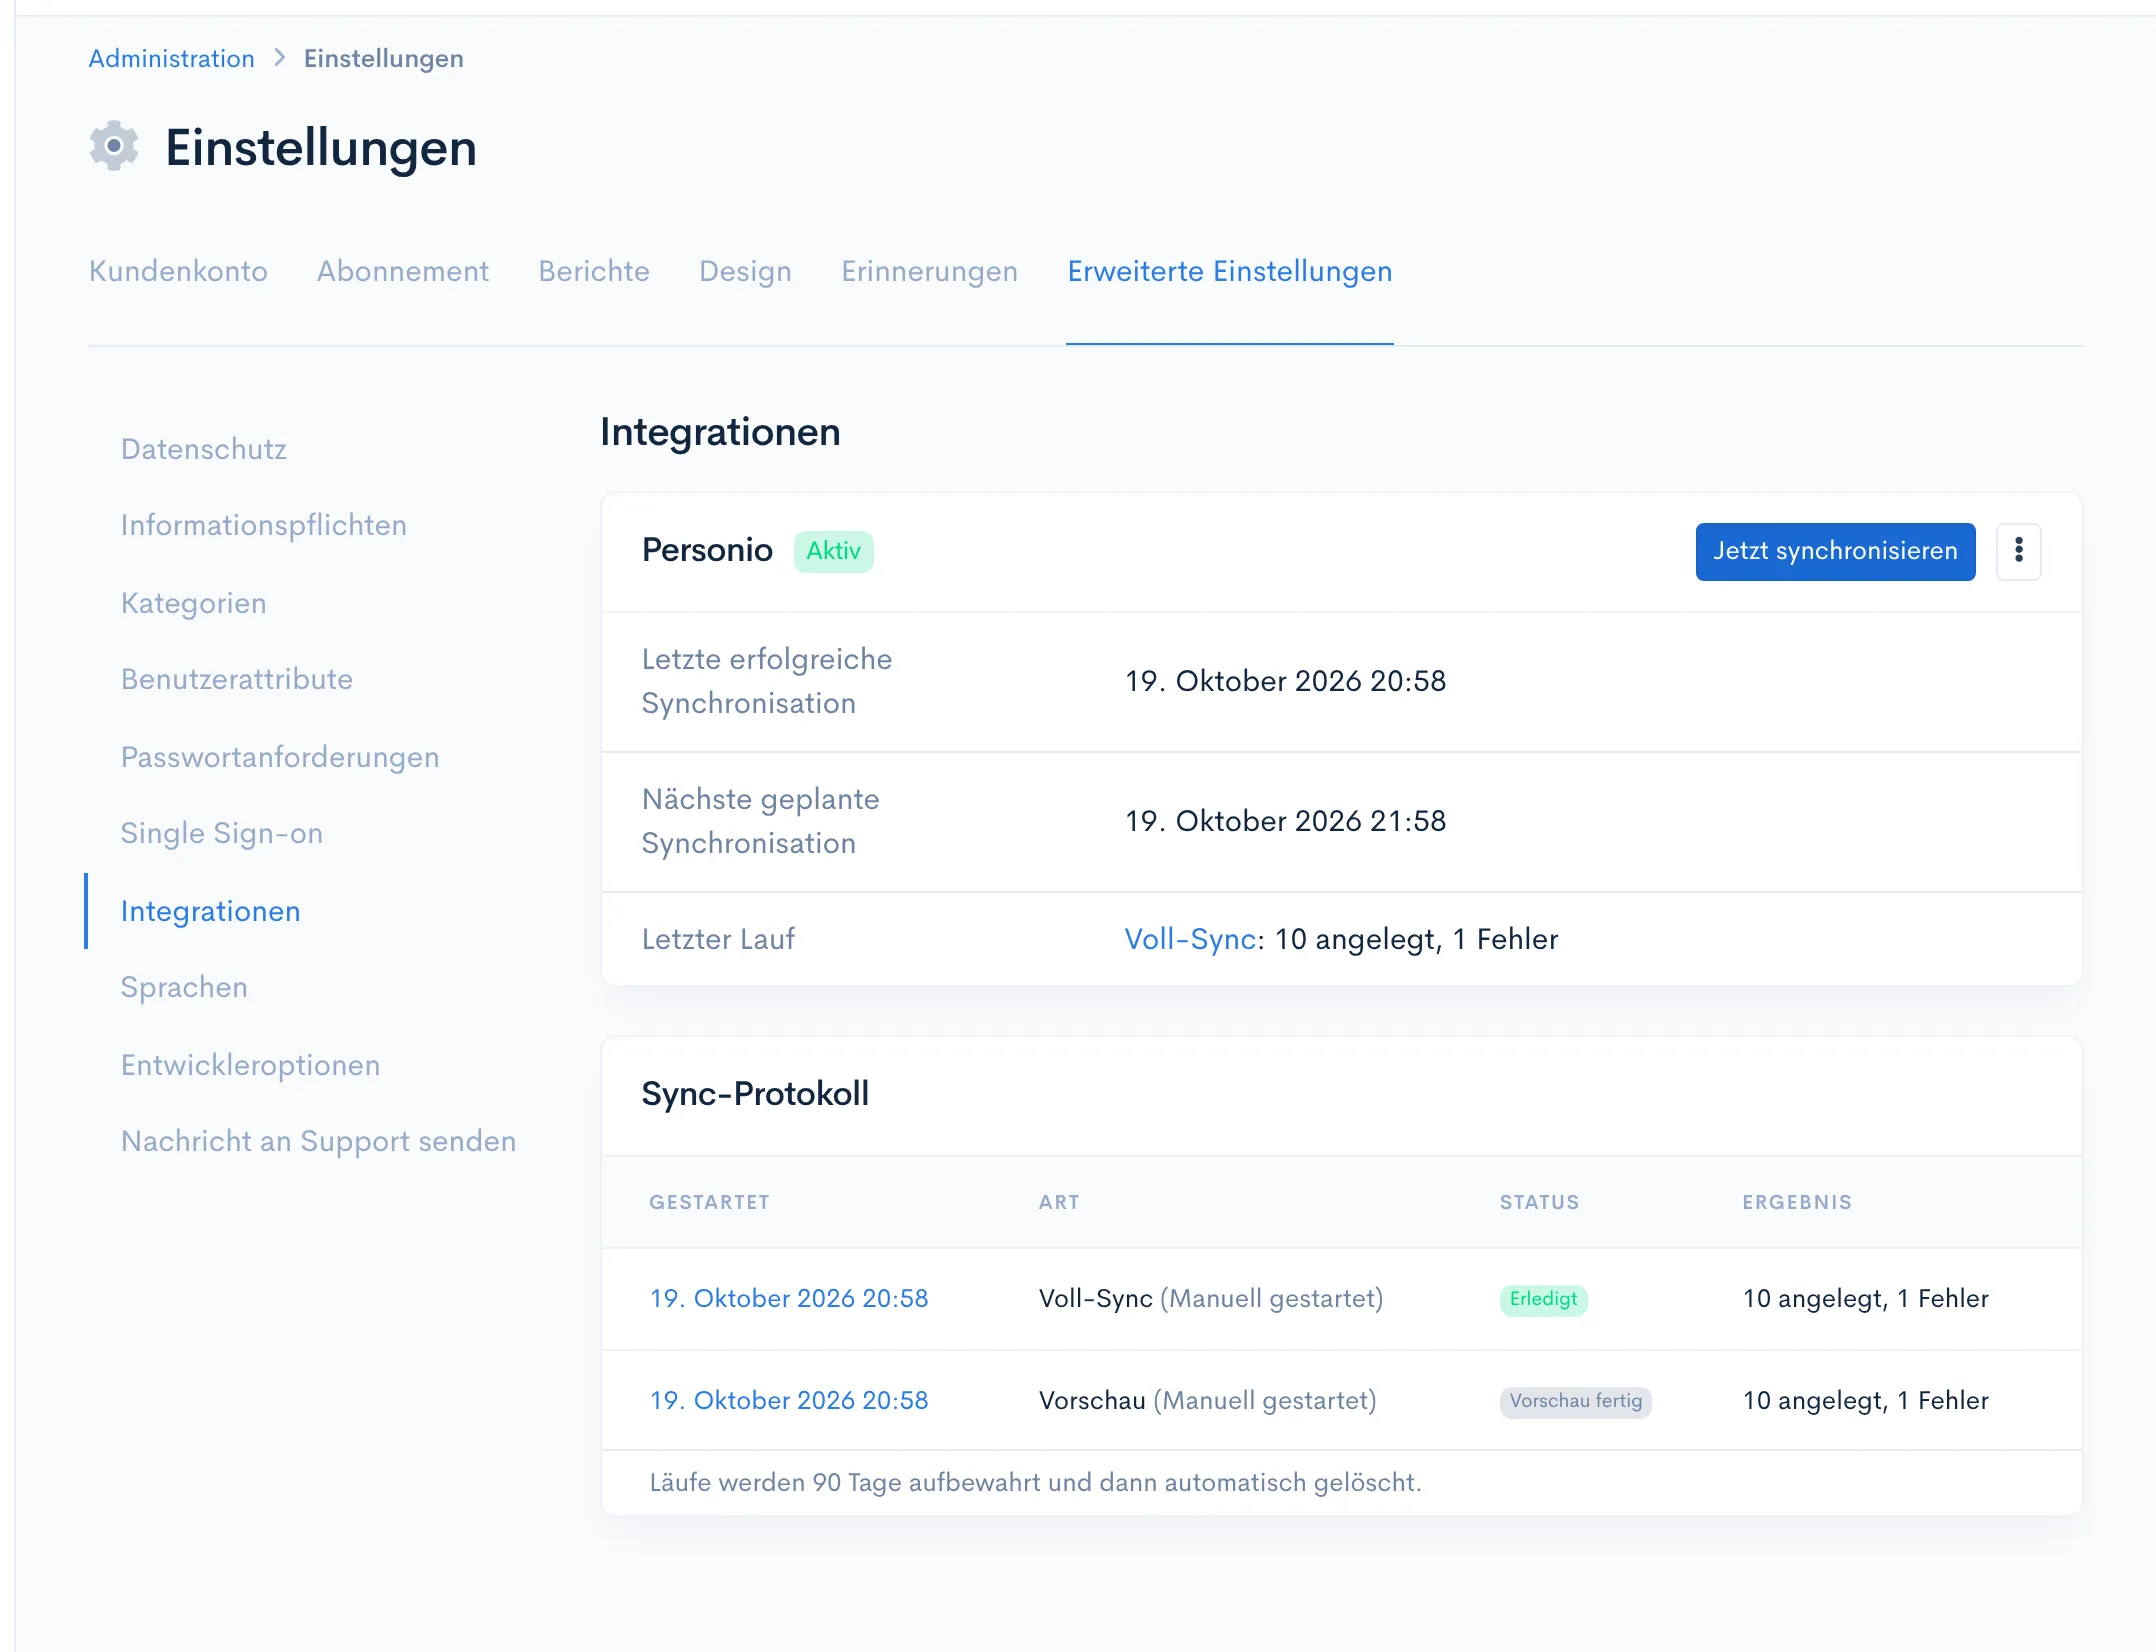
Task: Go to Administration breadcrumb link
Action: tap(172, 58)
